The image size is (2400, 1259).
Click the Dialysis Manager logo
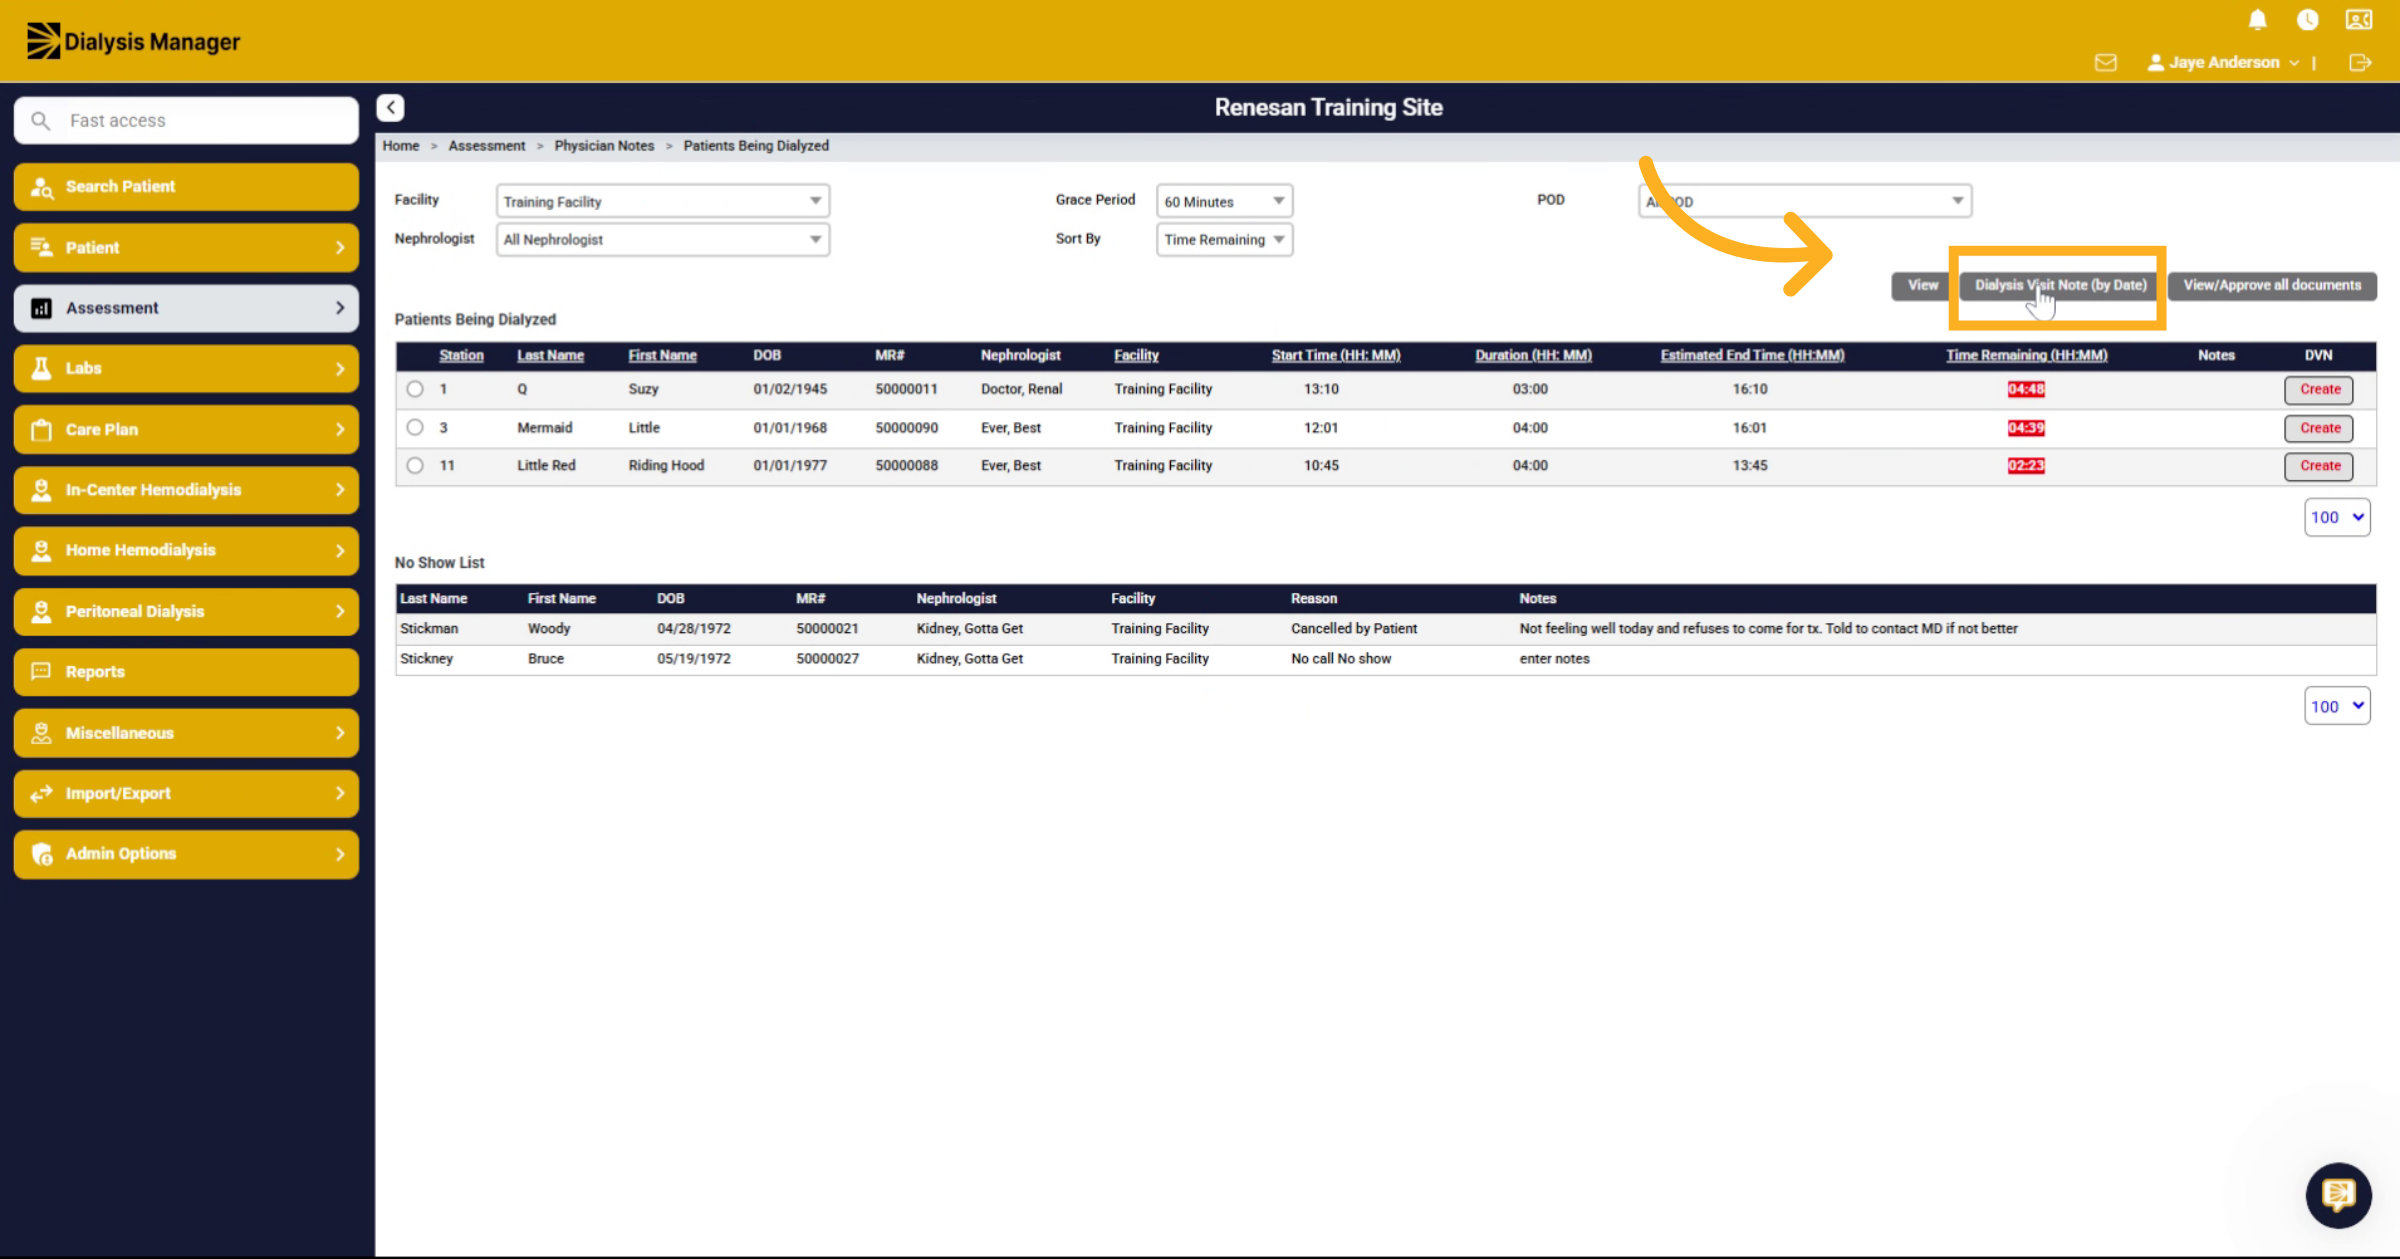(x=133, y=41)
